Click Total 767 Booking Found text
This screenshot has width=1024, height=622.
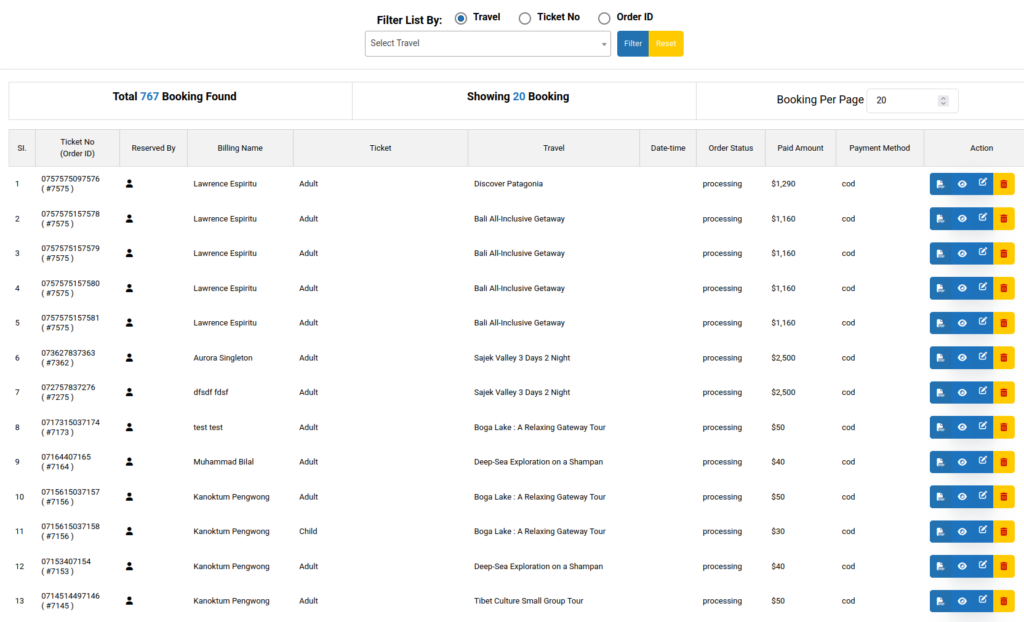(174, 97)
